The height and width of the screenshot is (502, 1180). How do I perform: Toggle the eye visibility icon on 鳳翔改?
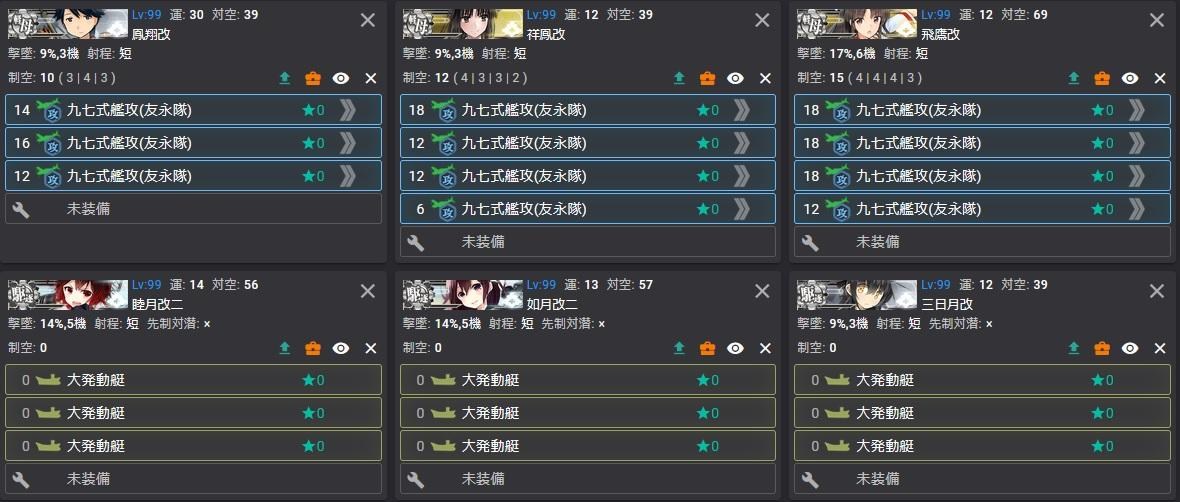pos(341,78)
